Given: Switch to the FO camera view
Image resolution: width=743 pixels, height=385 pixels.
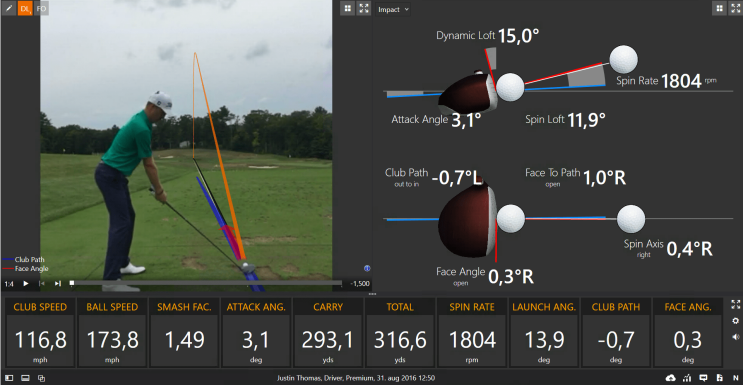Looking at the screenshot, I should pyautogui.click(x=41, y=8).
